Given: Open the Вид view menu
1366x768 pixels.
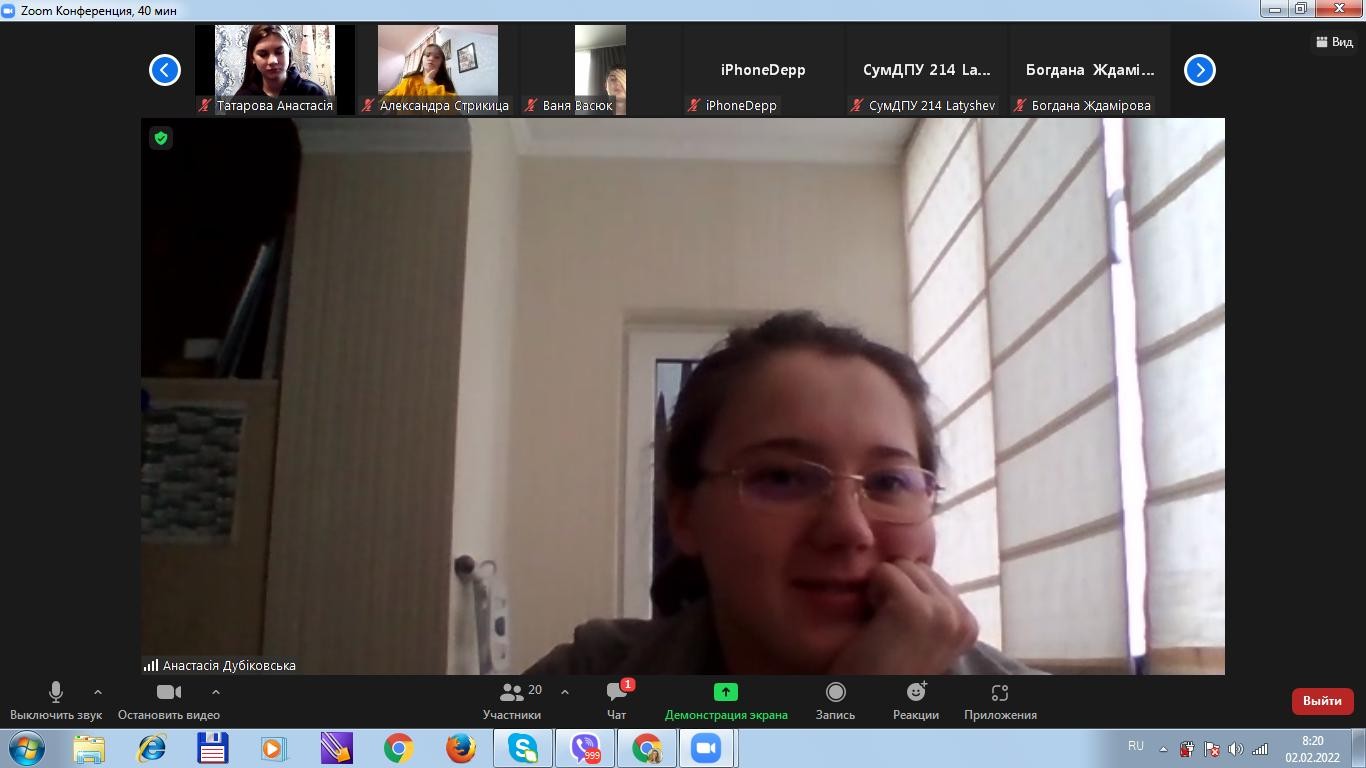Looking at the screenshot, I should click(1334, 42).
